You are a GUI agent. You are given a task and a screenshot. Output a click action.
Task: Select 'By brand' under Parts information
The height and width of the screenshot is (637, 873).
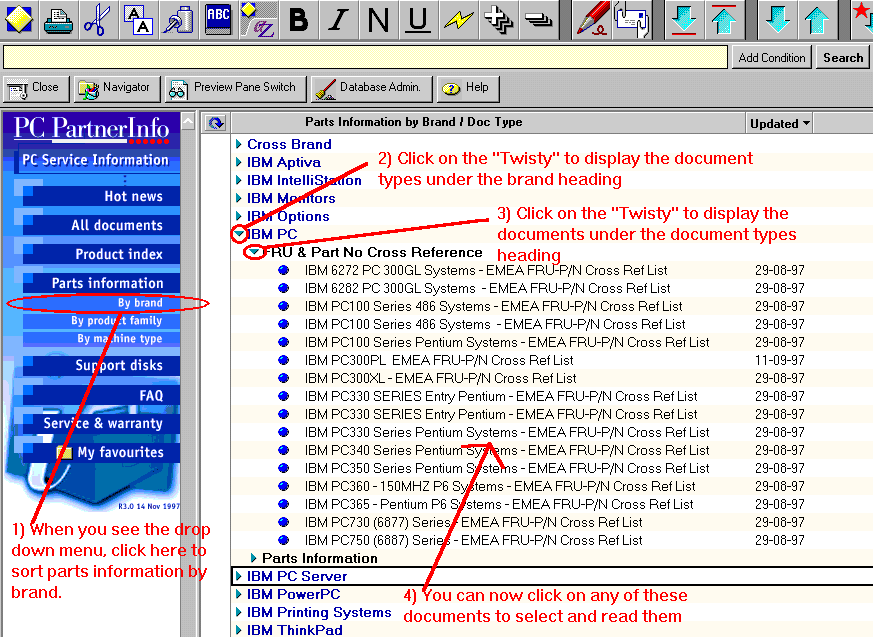click(139, 303)
